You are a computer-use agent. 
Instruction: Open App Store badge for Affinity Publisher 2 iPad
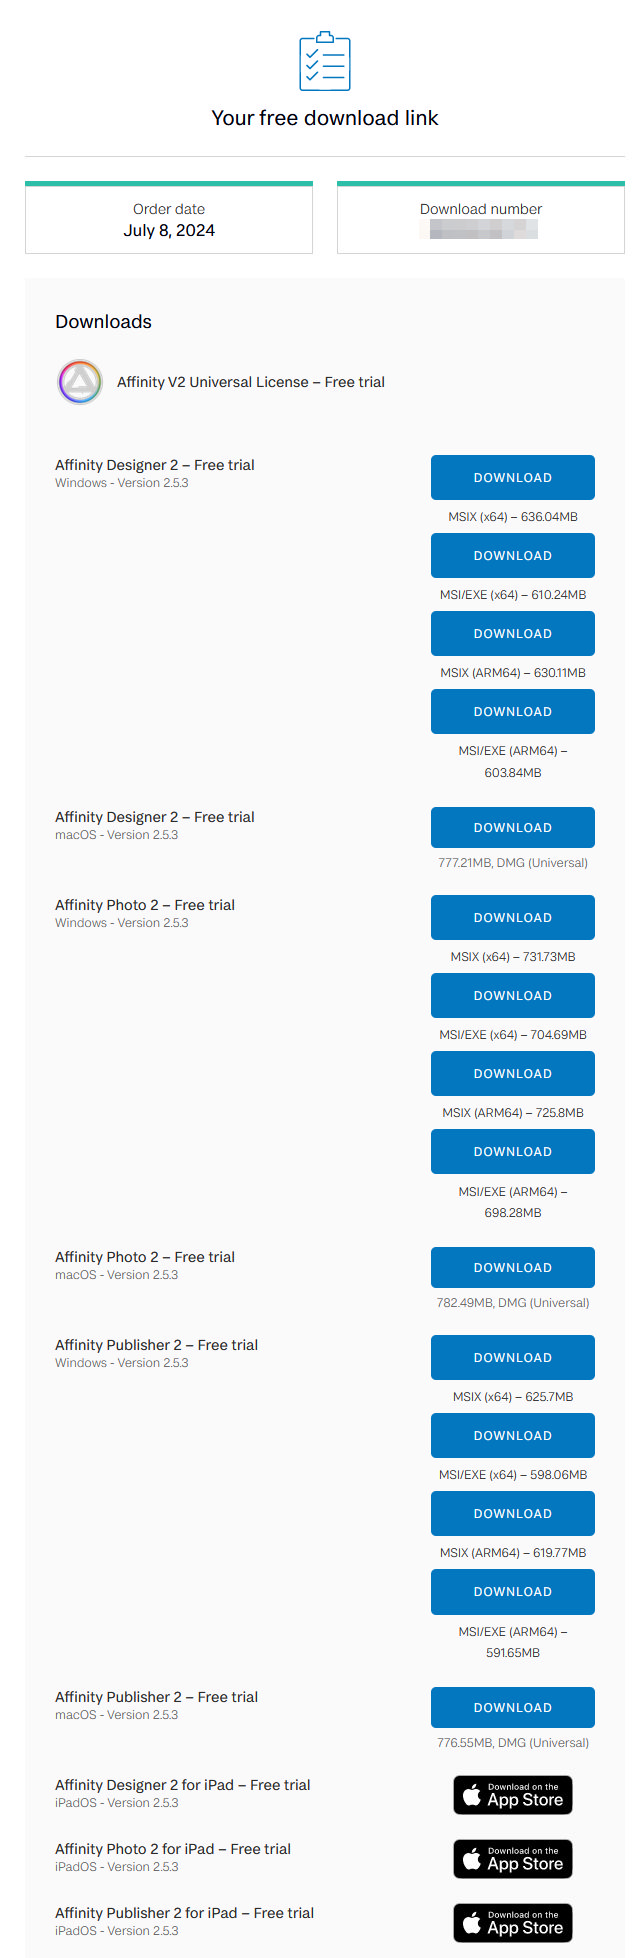(513, 1923)
